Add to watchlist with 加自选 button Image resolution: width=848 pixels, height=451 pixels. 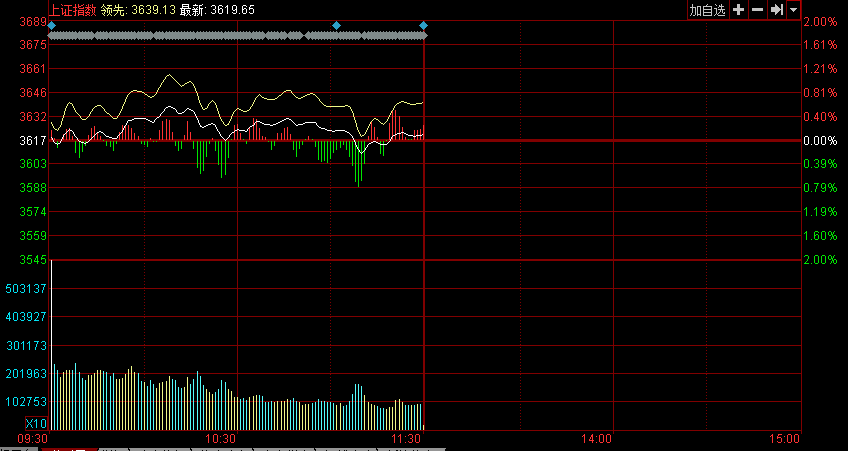[x=707, y=10]
